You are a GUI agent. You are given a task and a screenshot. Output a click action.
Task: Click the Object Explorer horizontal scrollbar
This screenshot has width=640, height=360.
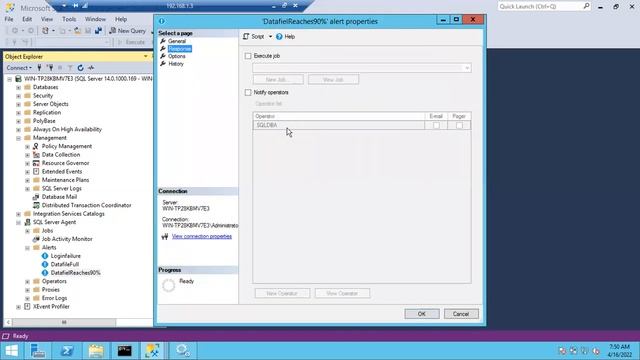(x=64, y=322)
